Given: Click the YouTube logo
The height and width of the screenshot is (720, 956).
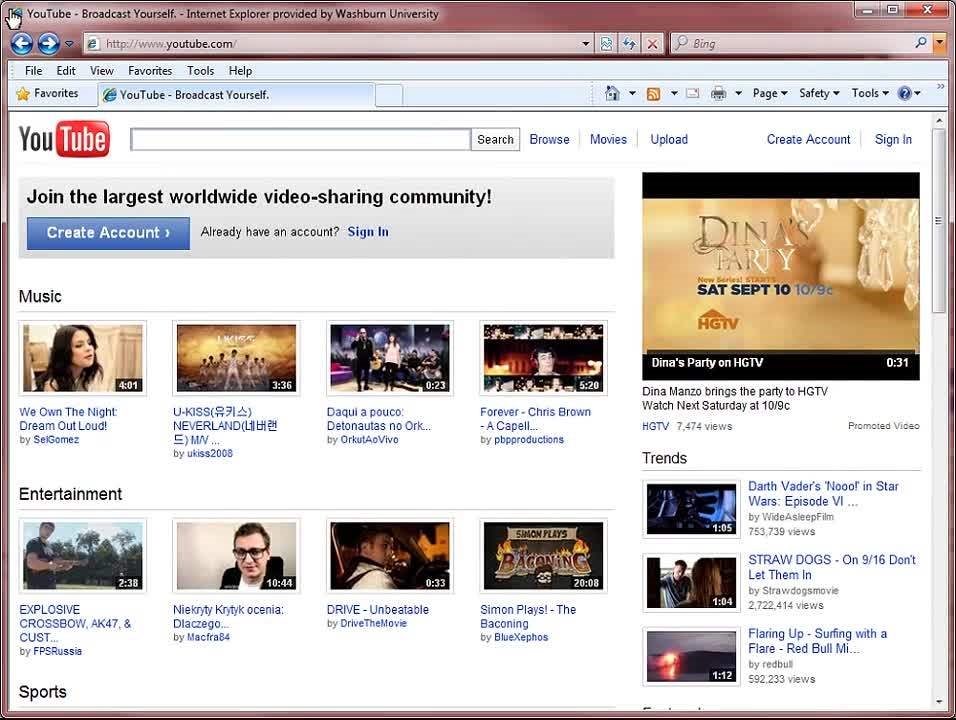Looking at the screenshot, I should [x=65, y=138].
